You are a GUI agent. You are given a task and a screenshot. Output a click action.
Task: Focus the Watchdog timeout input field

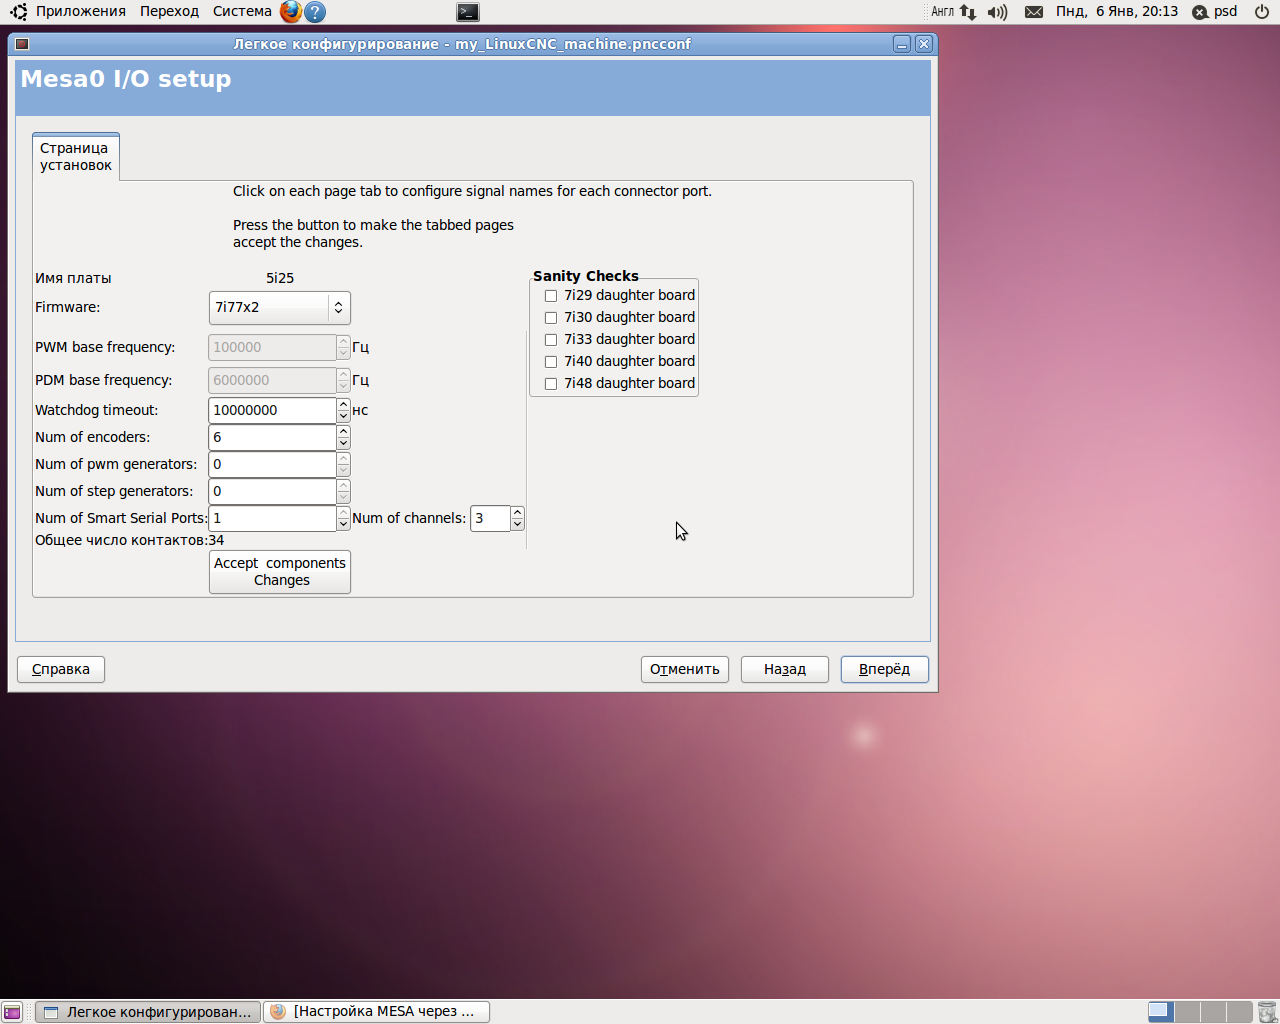tap(273, 410)
